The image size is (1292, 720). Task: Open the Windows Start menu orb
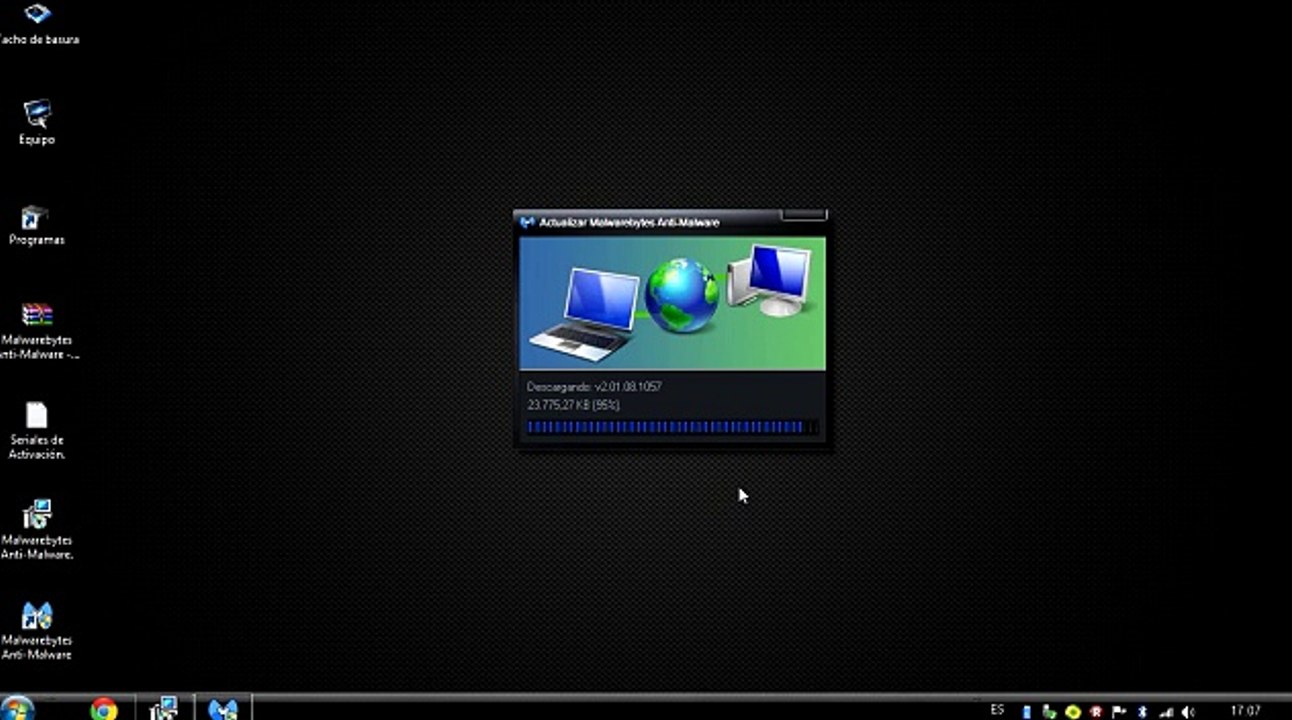17,709
